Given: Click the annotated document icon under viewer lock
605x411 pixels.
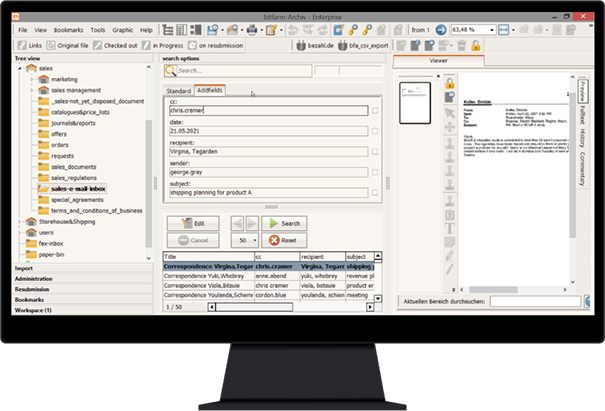Looking at the screenshot, I should click(x=450, y=97).
